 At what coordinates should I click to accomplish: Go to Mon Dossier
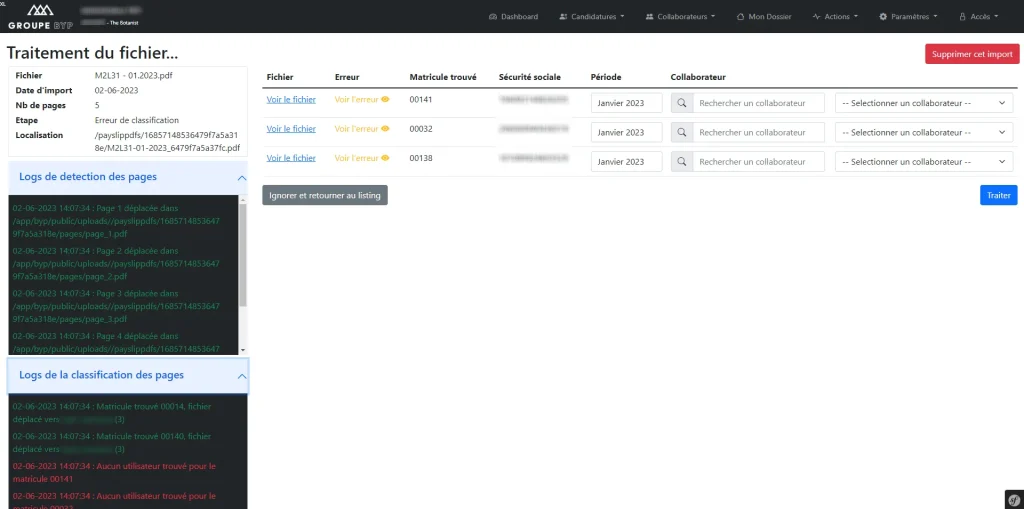click(x=763, y=16)
